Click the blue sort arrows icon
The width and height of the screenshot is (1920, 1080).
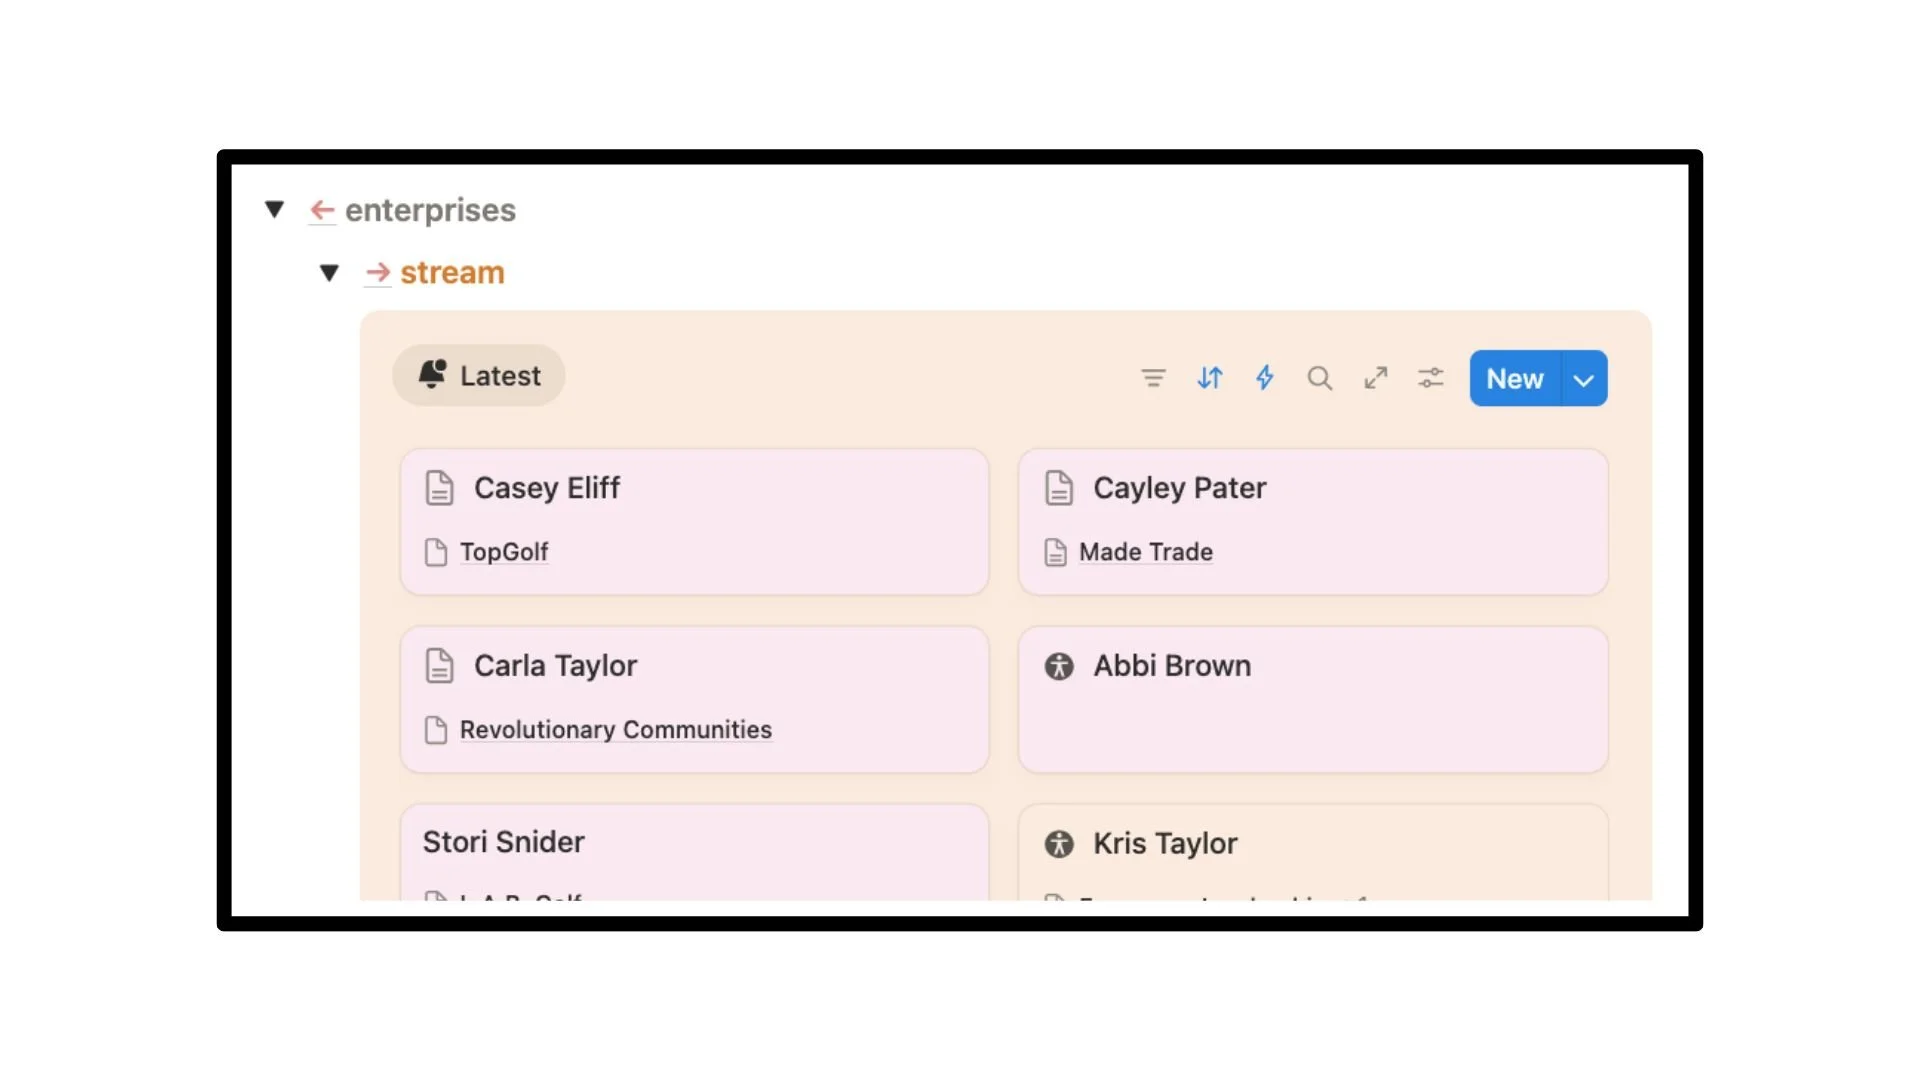pos(1210,378)
